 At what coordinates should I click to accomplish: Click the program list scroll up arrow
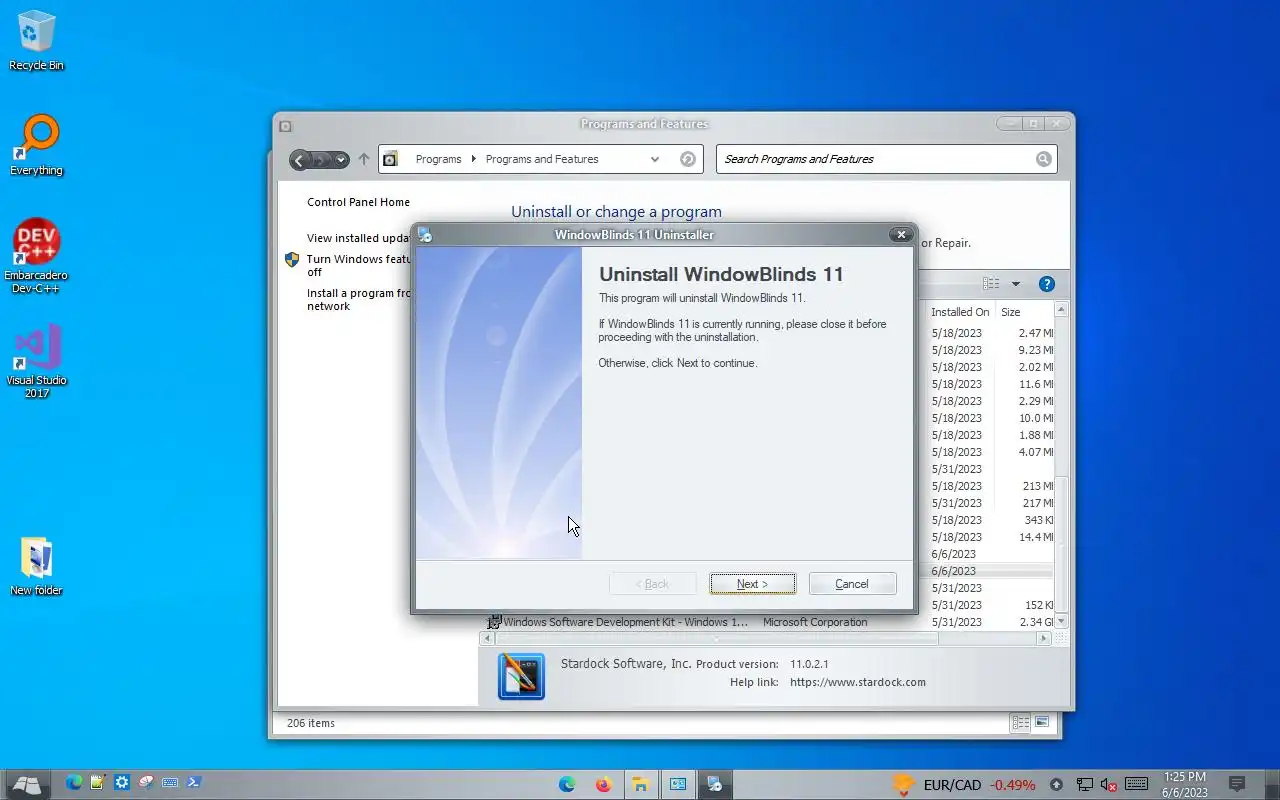pyautogui.click(x=1061, y=311)
